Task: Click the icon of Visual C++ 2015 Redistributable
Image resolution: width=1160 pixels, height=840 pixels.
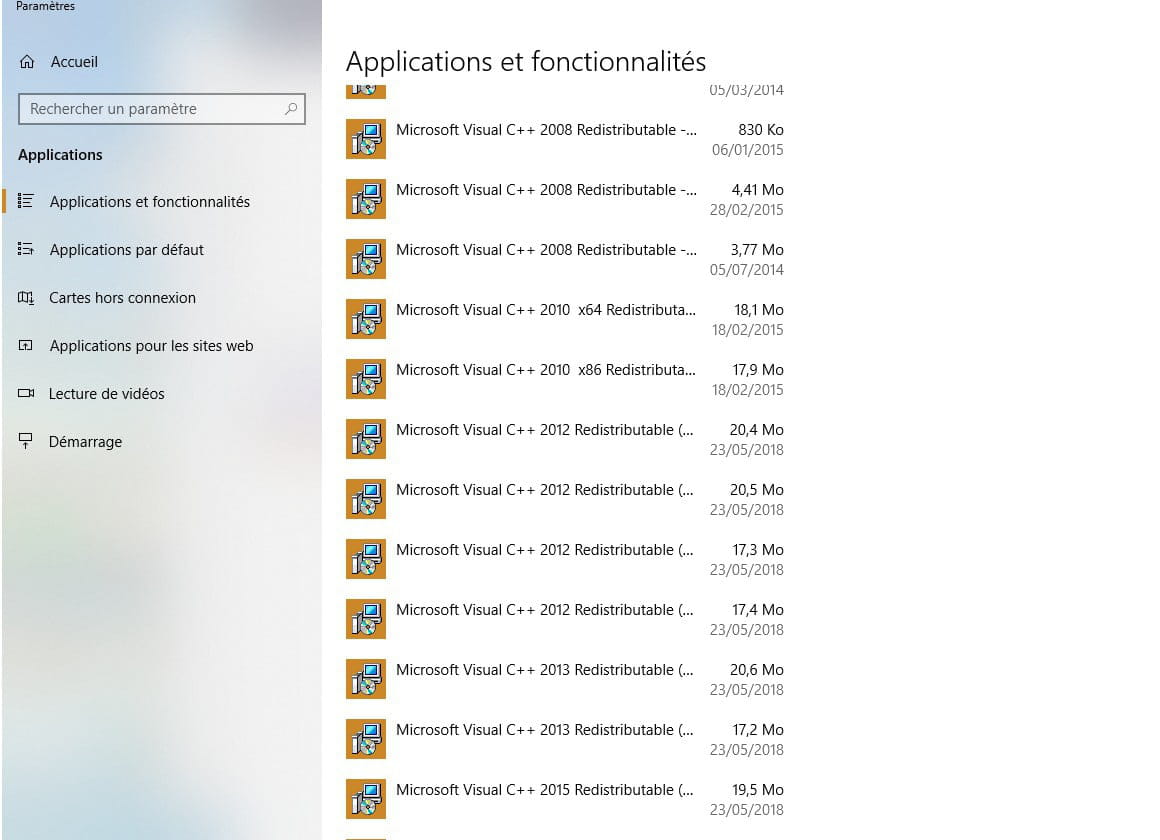Action: coord(365,799)
